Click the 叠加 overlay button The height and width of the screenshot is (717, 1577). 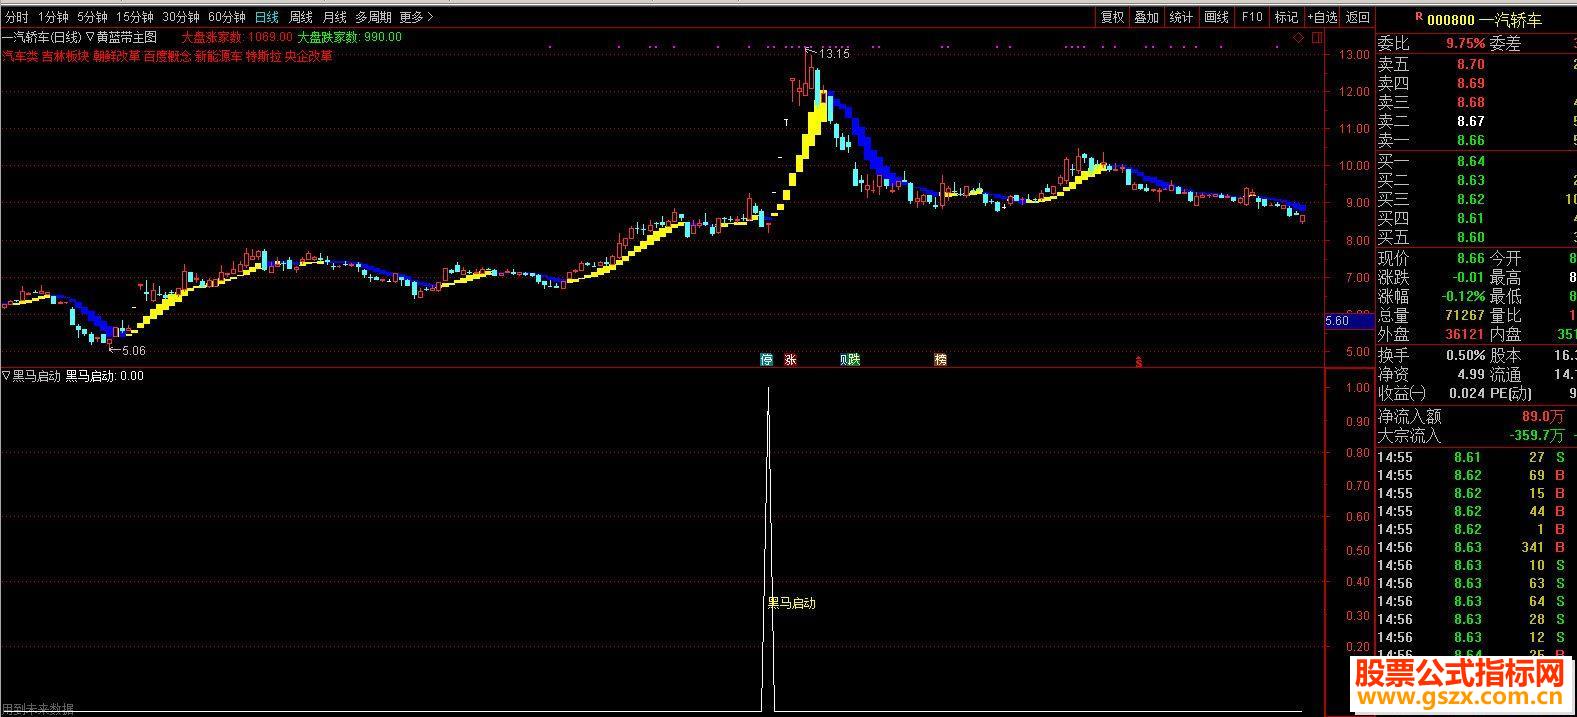click(x=1147, y=17)
